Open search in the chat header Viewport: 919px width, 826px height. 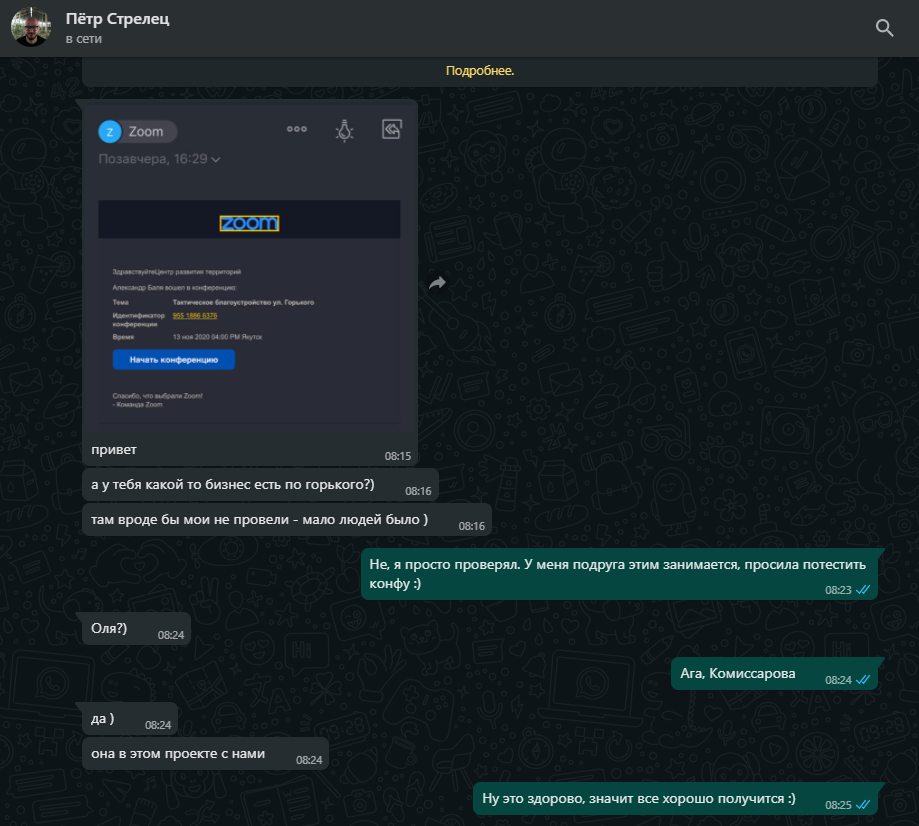click(884, 28)
